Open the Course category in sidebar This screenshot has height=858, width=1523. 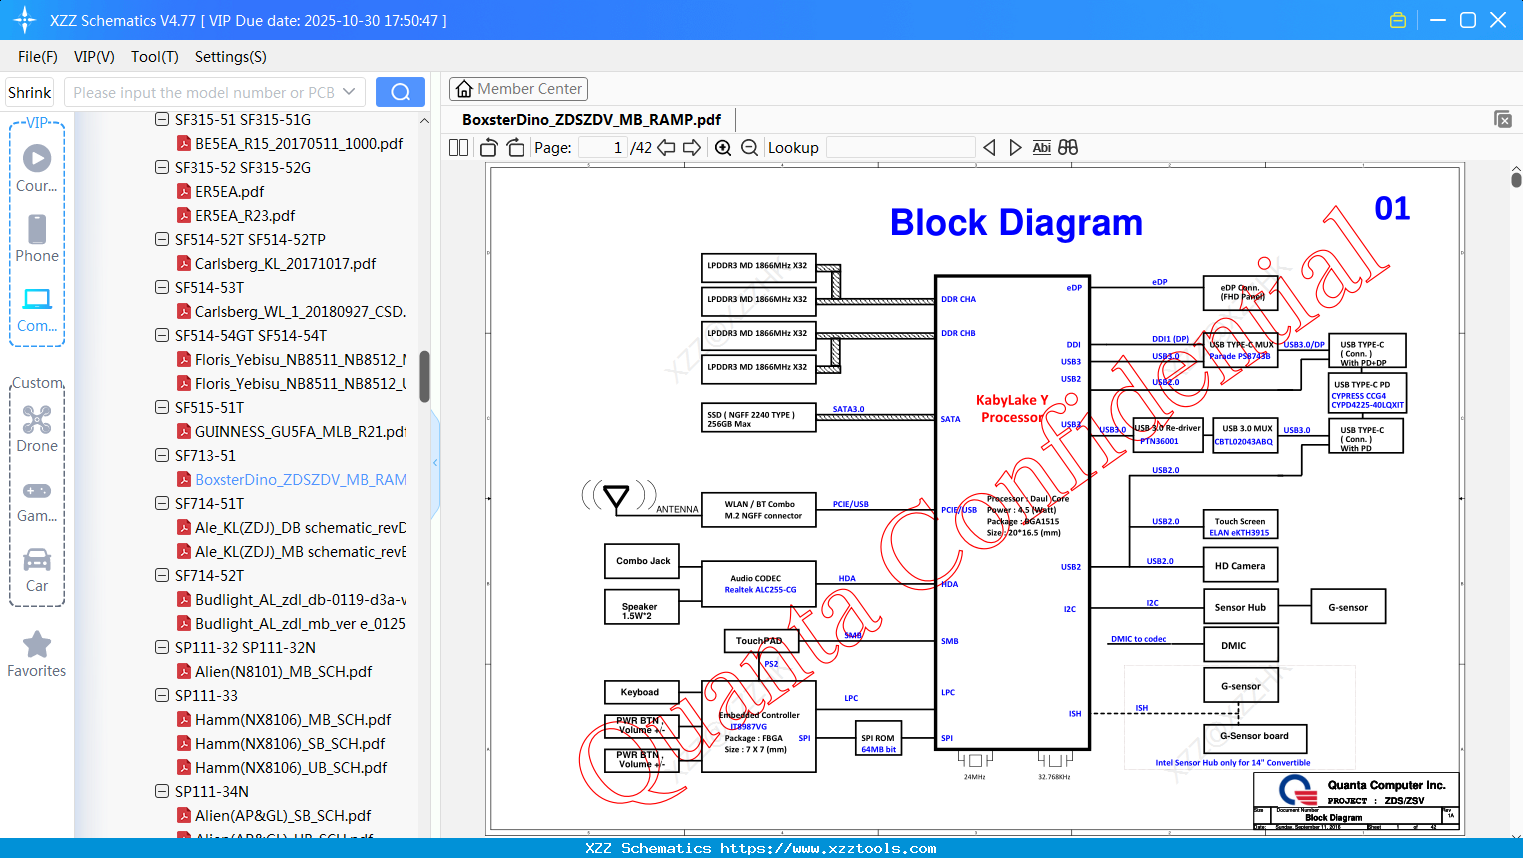point(37,168)
